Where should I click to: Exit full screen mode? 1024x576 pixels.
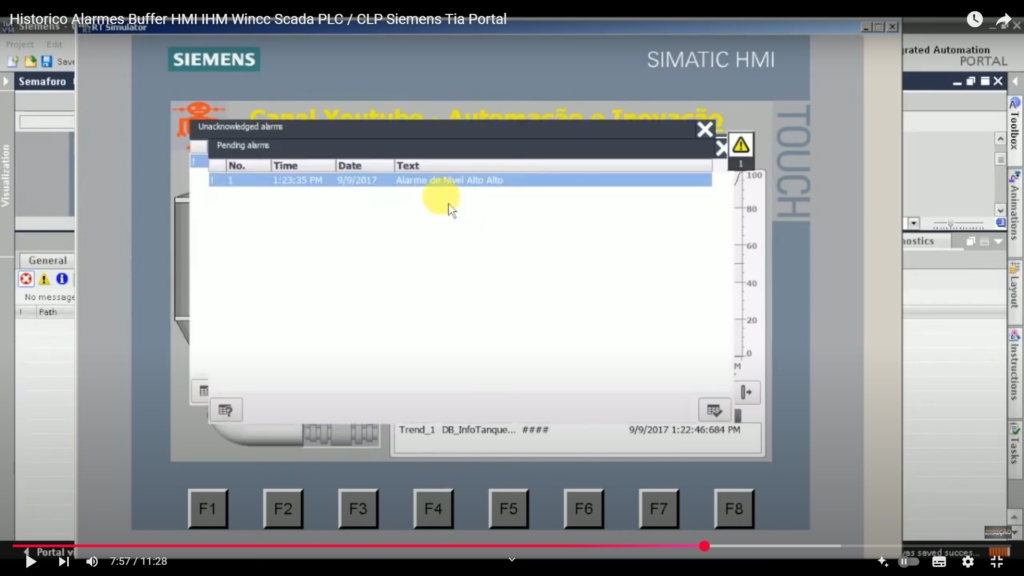[x=997, y=562]
